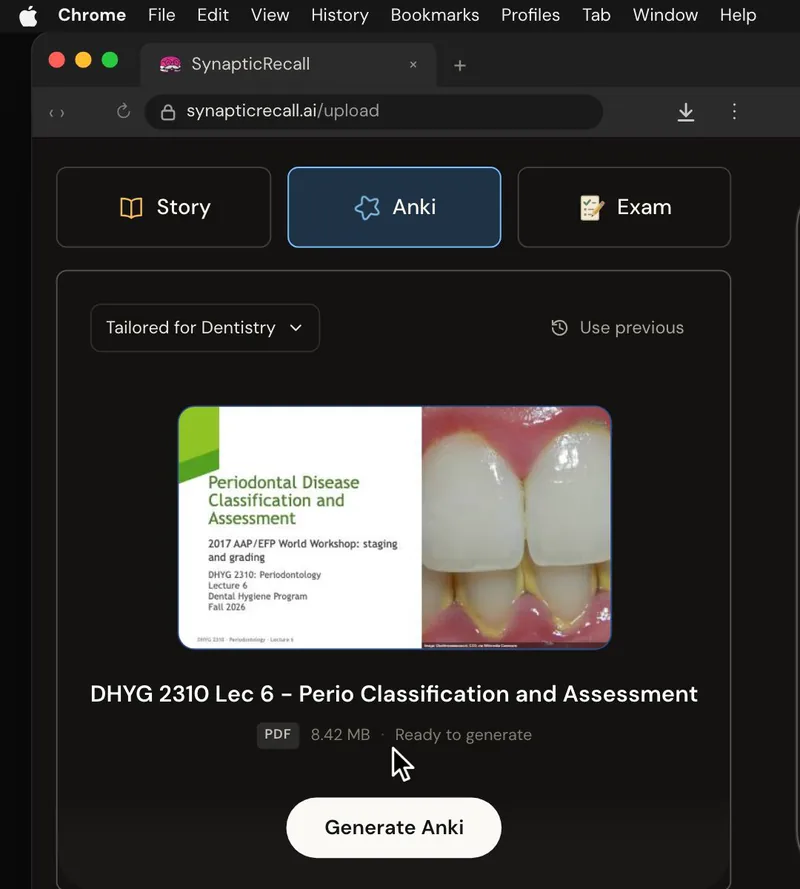Open the Periodontal Disease slide thumbnail

click(395, 528)
